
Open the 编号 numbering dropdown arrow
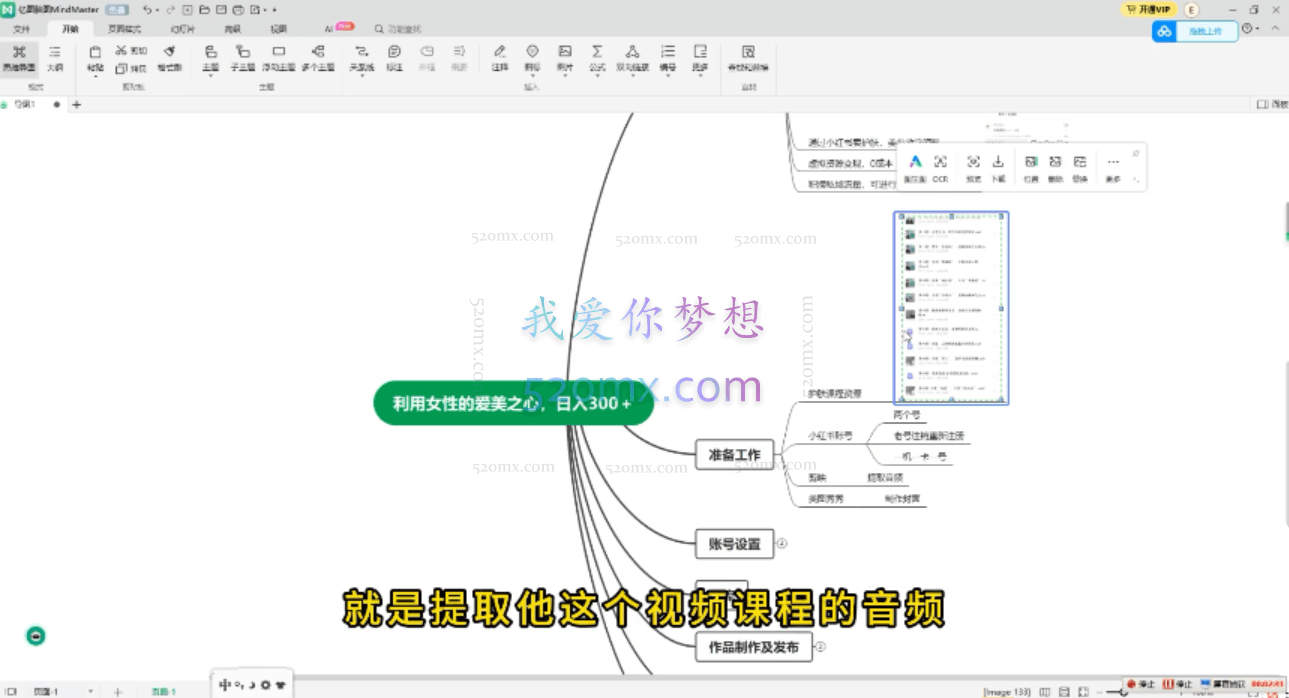(x=668, y=76)
